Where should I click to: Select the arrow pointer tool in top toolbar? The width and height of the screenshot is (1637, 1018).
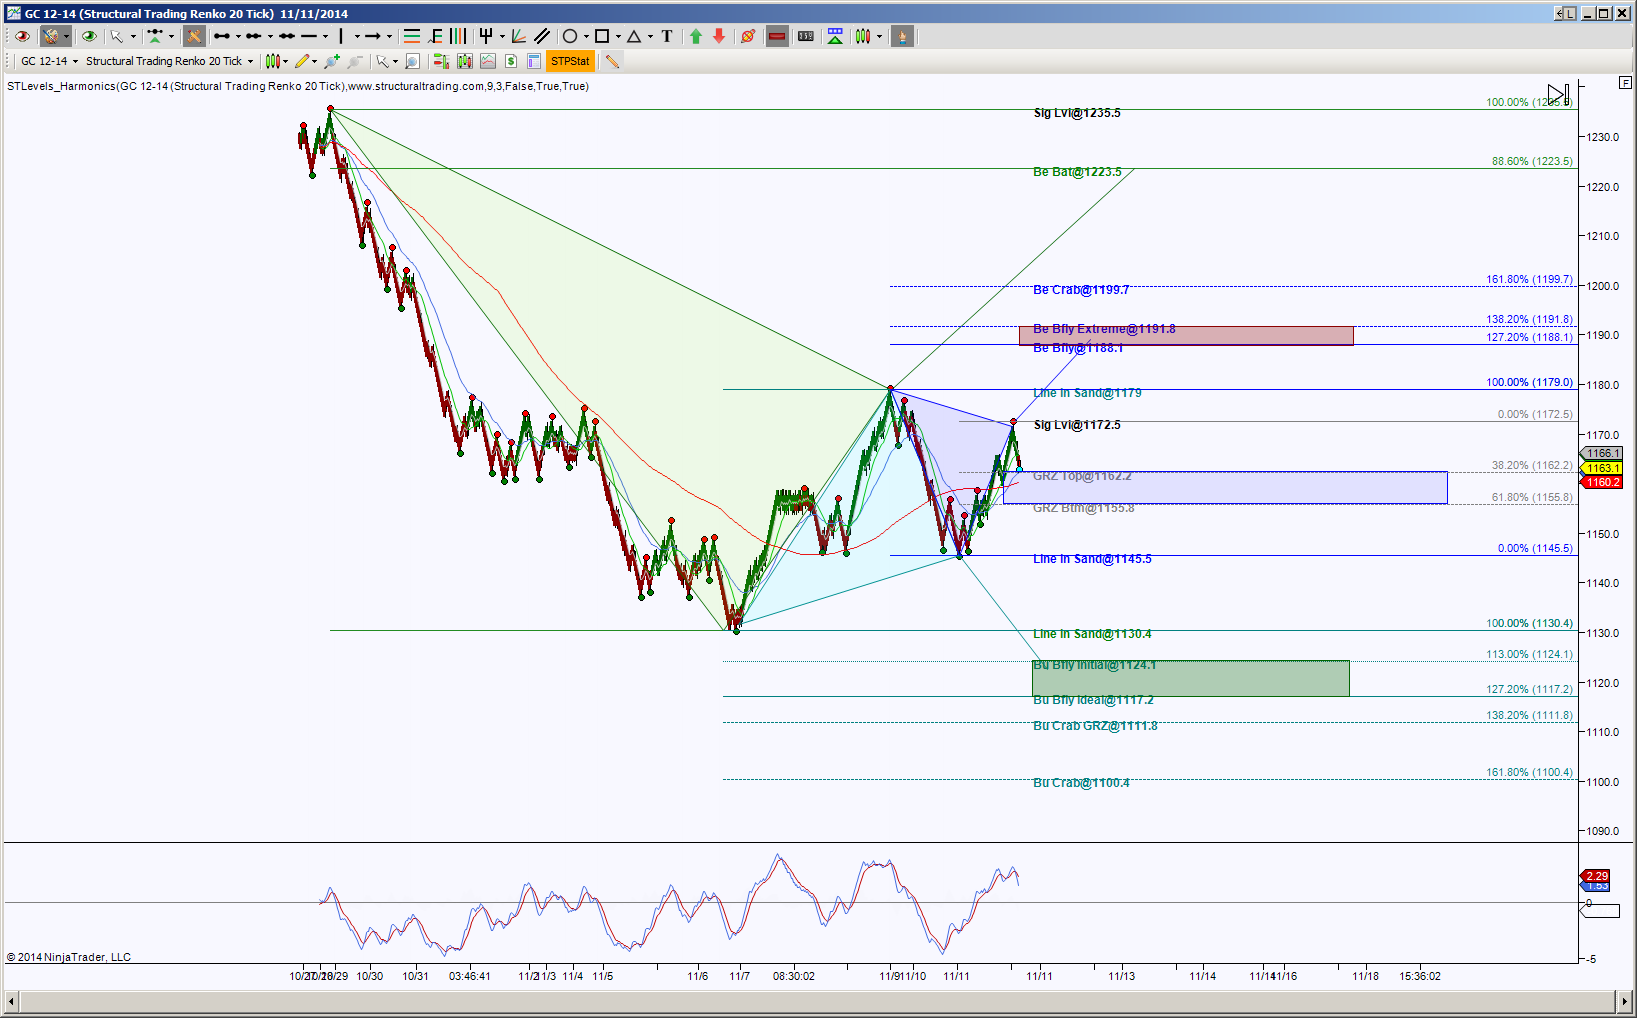pyautogui.click(x=117, y=36)
